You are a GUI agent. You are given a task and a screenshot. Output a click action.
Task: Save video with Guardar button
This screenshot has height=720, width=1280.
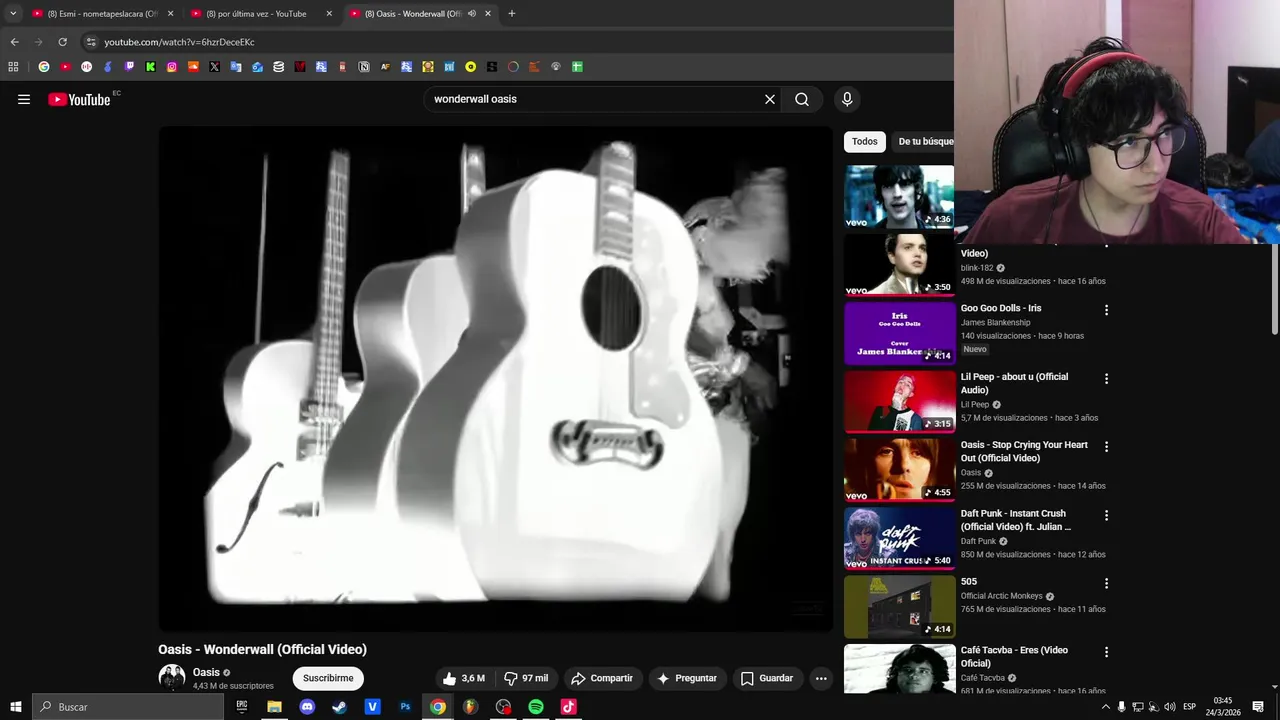coord(767,678)
